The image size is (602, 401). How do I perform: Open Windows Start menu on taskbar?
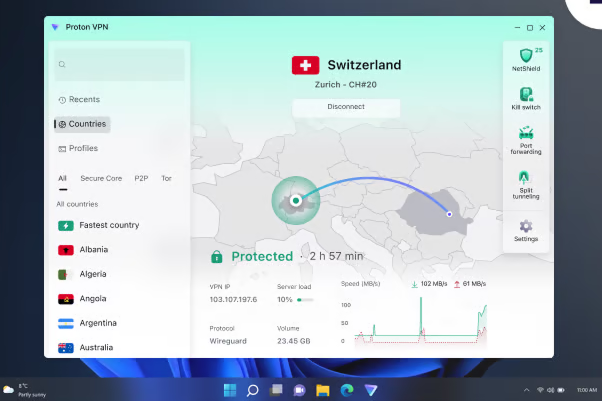[x=230, y=390]
